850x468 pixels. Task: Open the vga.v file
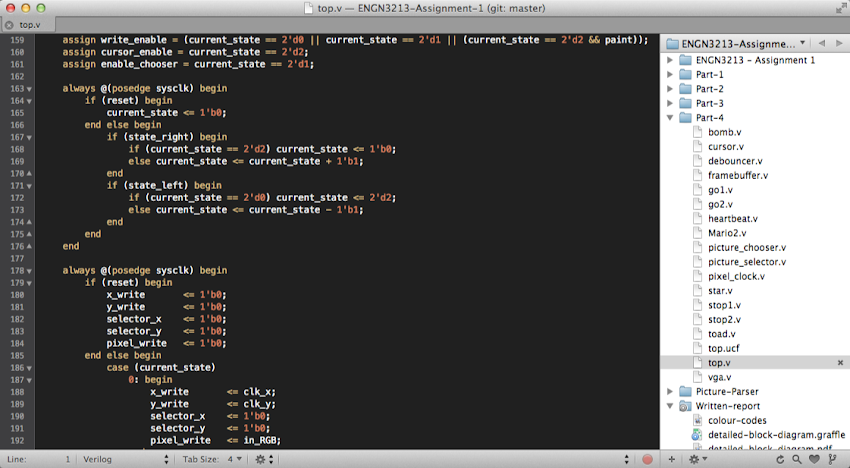(x=719, y=377)
